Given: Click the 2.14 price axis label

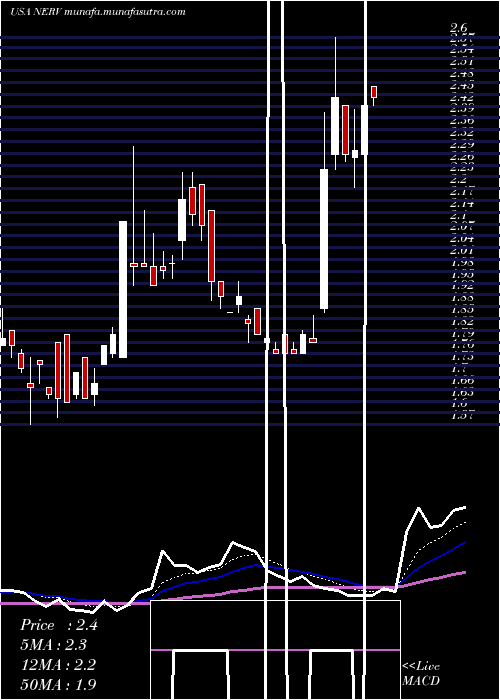Looking at the screenshot, I should [x=462, y=204].
